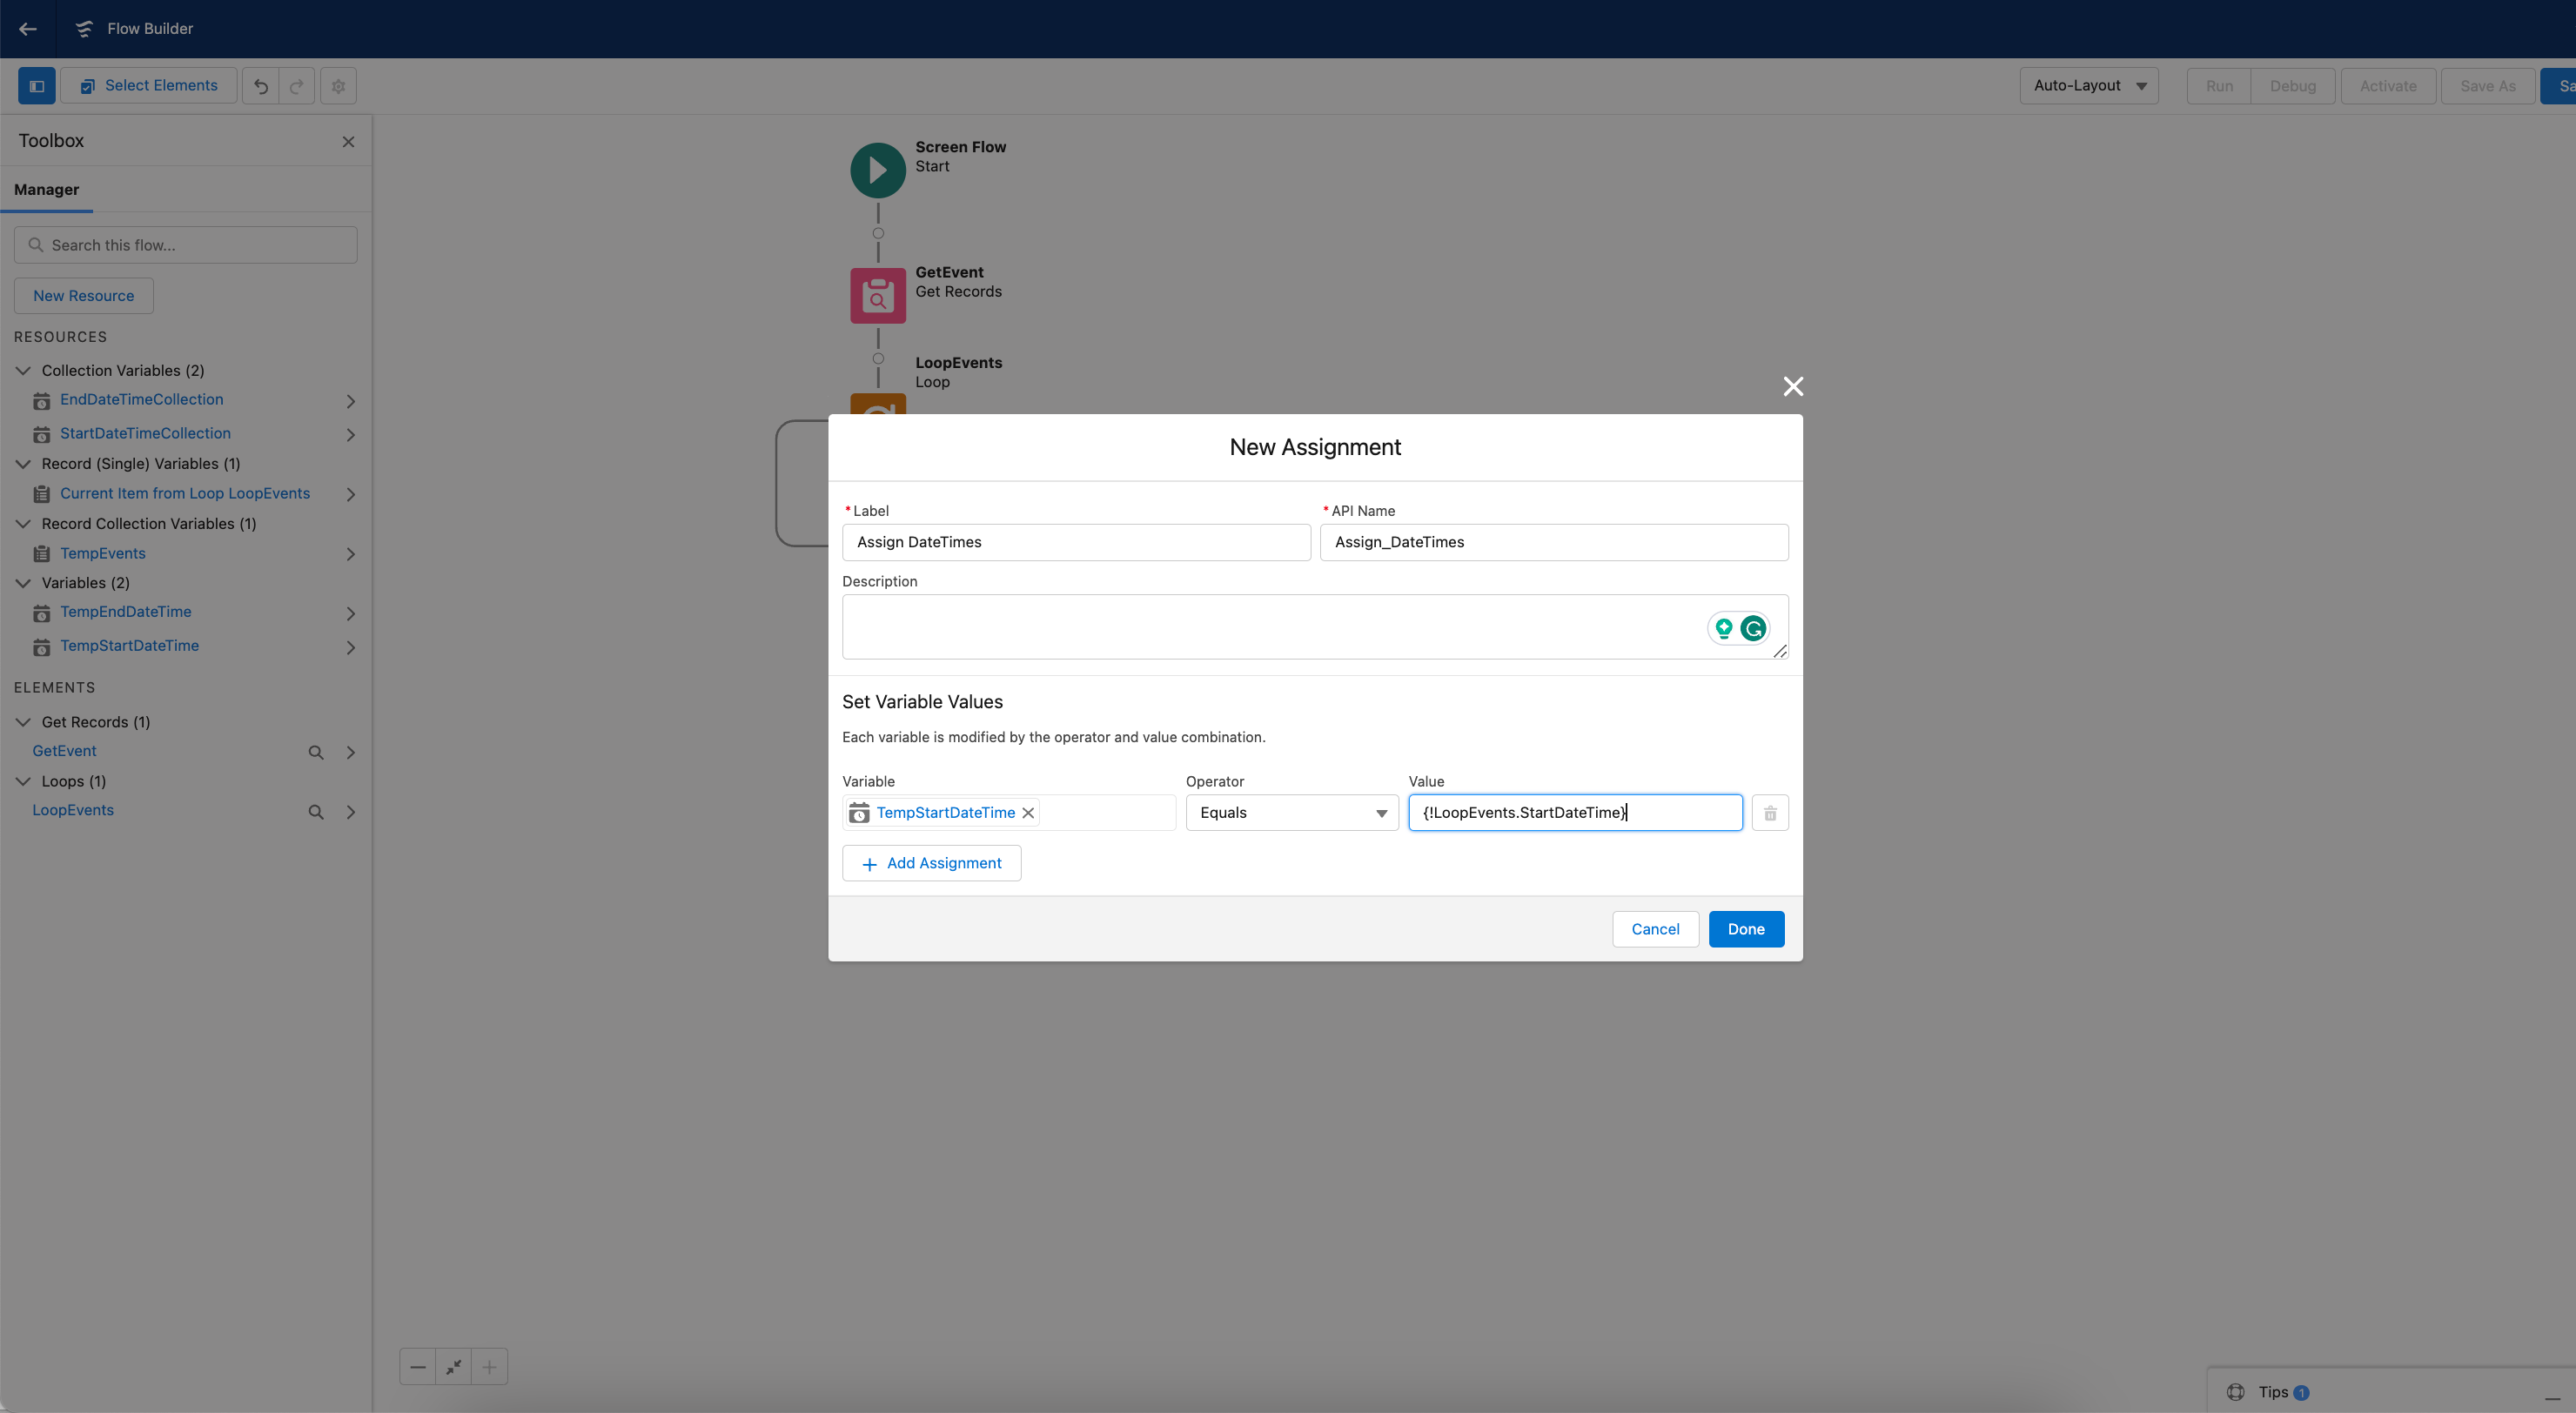Viewport: 2576px width, 1413px height.
Task: Delete assignment row with trash icon
Action: point(1769,813)
